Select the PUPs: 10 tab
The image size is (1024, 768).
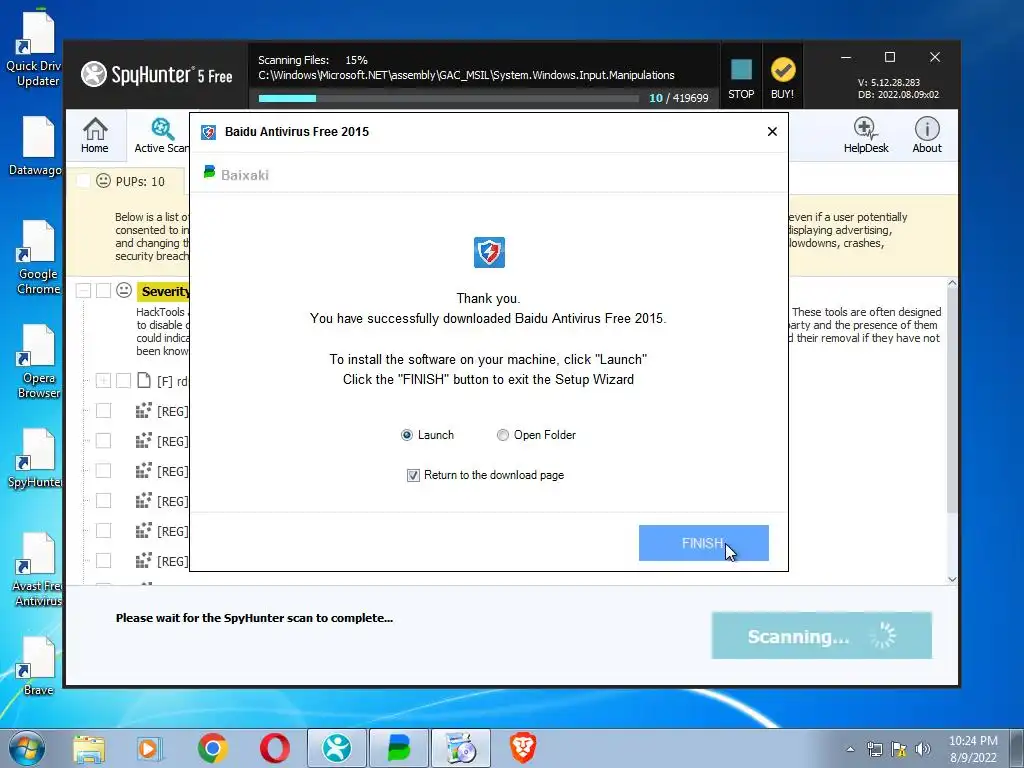click(x=126, y=181)
